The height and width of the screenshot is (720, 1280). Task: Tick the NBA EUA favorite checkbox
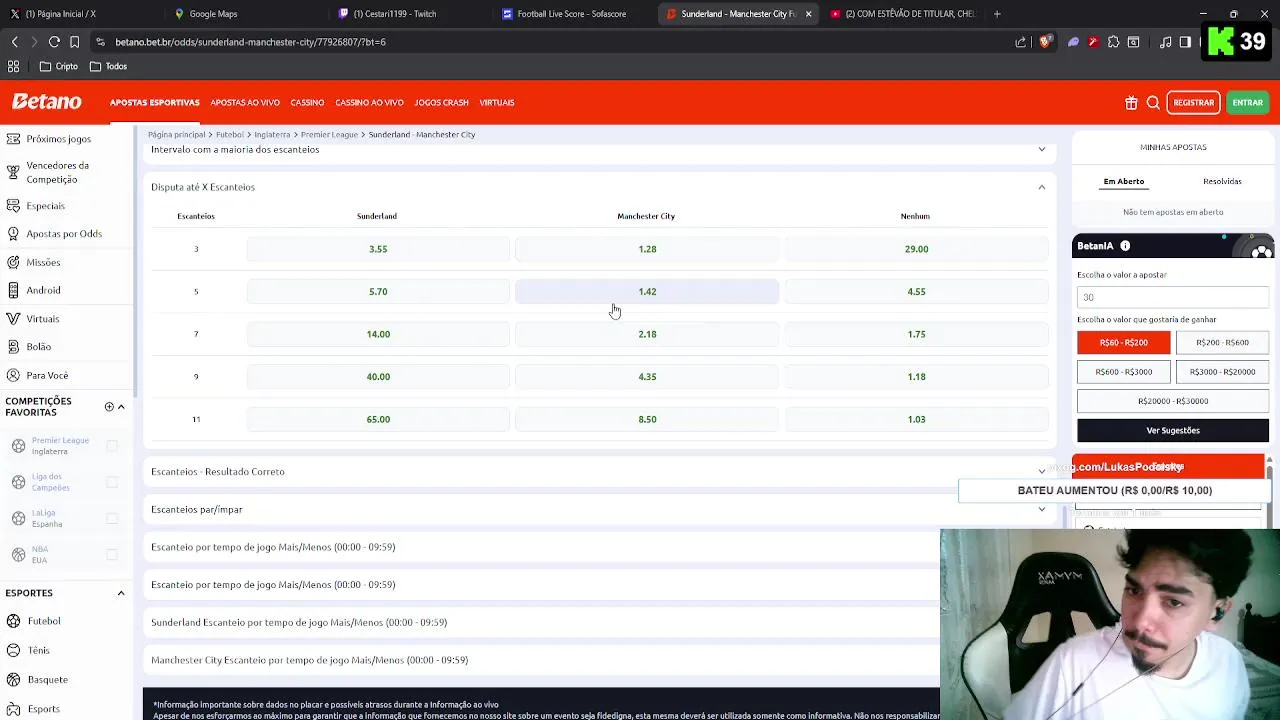pyautogui.click(x=112, y=554)
